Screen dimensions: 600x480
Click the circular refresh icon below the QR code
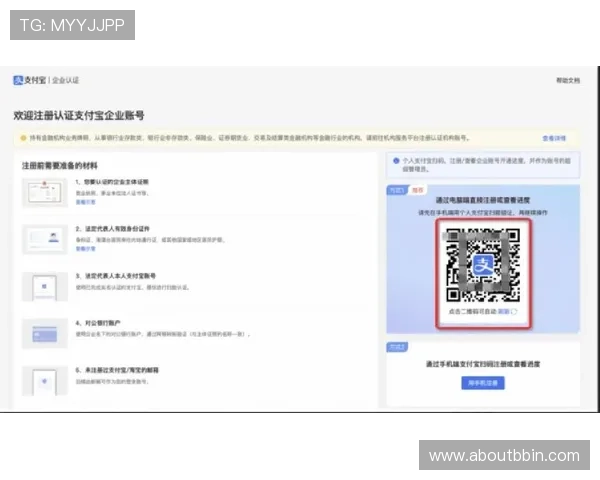coord(514,312)
